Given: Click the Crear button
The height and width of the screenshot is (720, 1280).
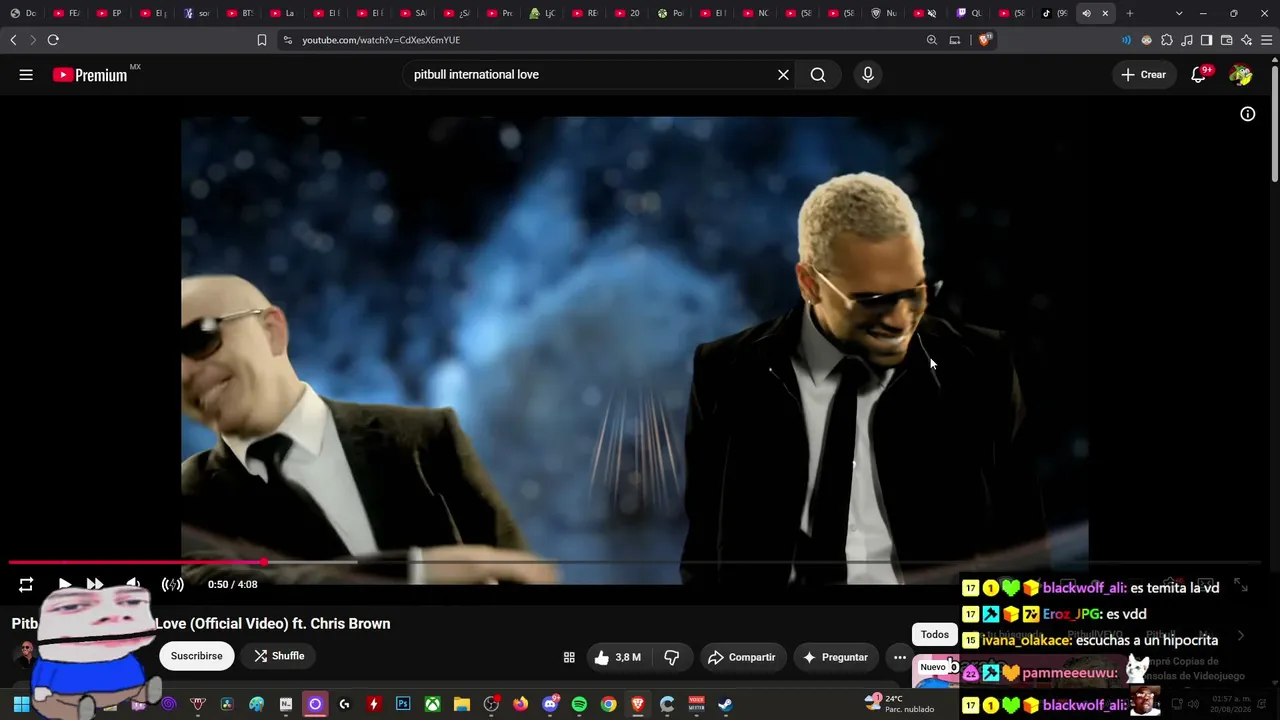Looking at the screenshot, I should (x=1143, y=75).
